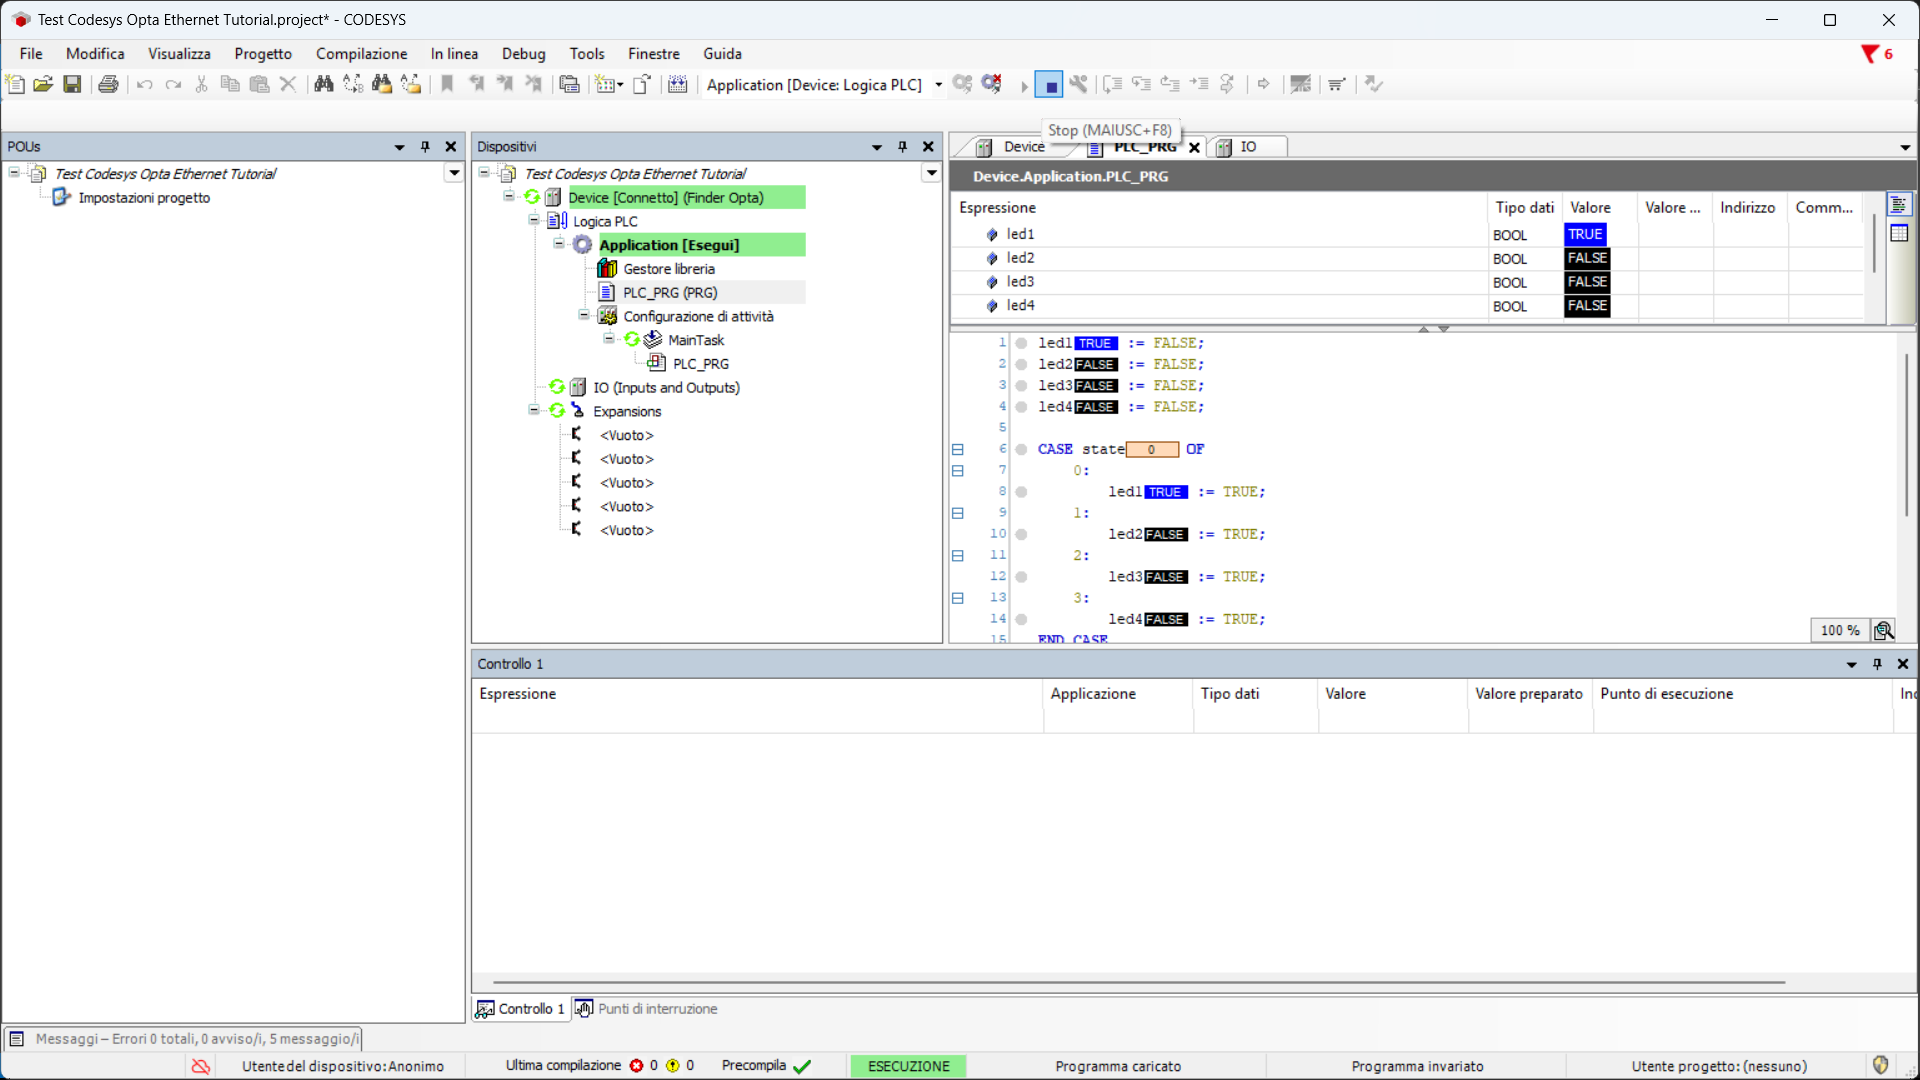Viewport: 1920px width, 1080px height.
Task: Collapse the Expansions tree node
Action: pos(534,411)
